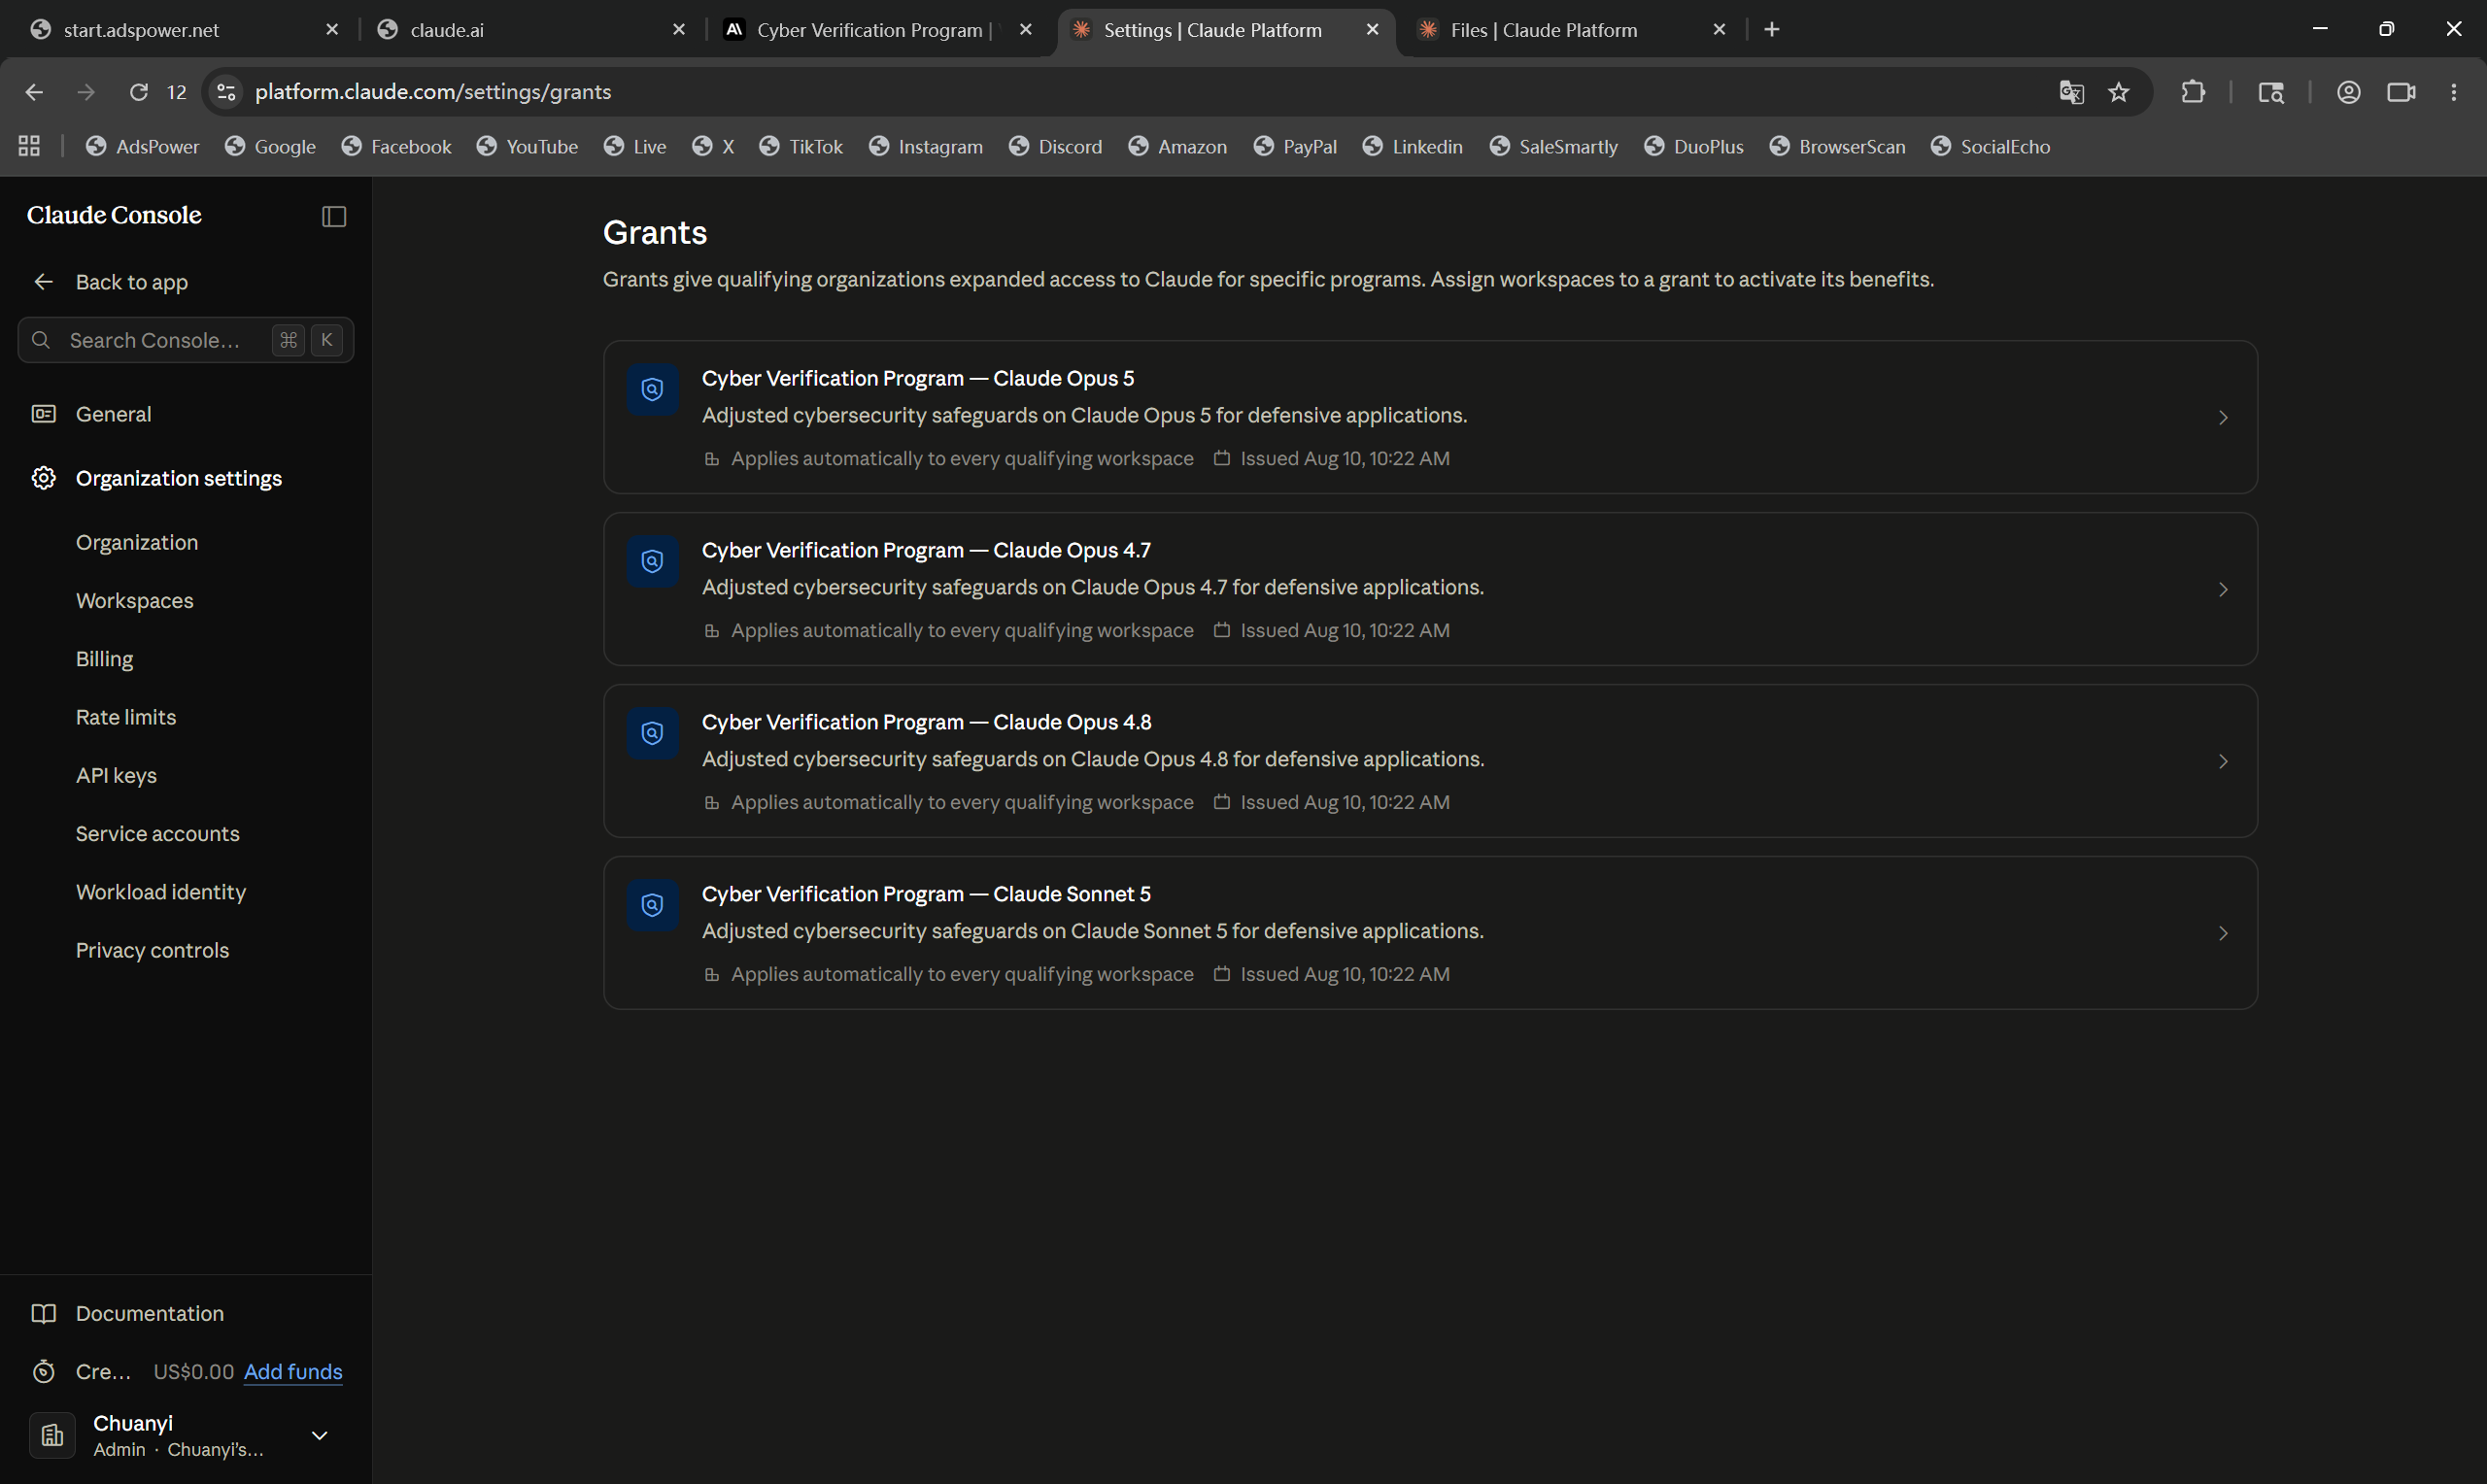Open the Documentation link
2487x1484 pixels.
[150, 1313]
